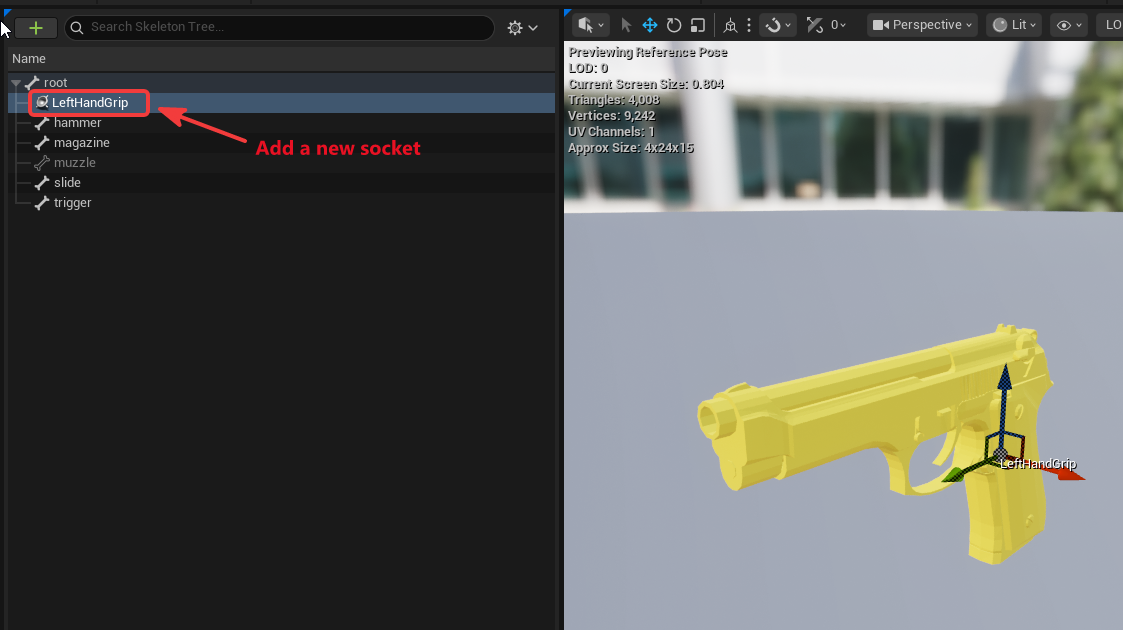The height and width of the screenshot is (630, 1123).
Task: Click the Name column header
Action: point(29,59)
